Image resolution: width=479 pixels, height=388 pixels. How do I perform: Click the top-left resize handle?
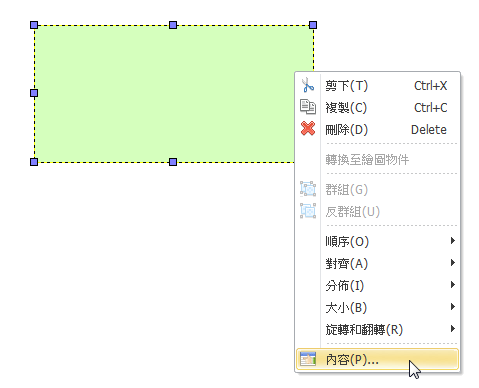34,25
